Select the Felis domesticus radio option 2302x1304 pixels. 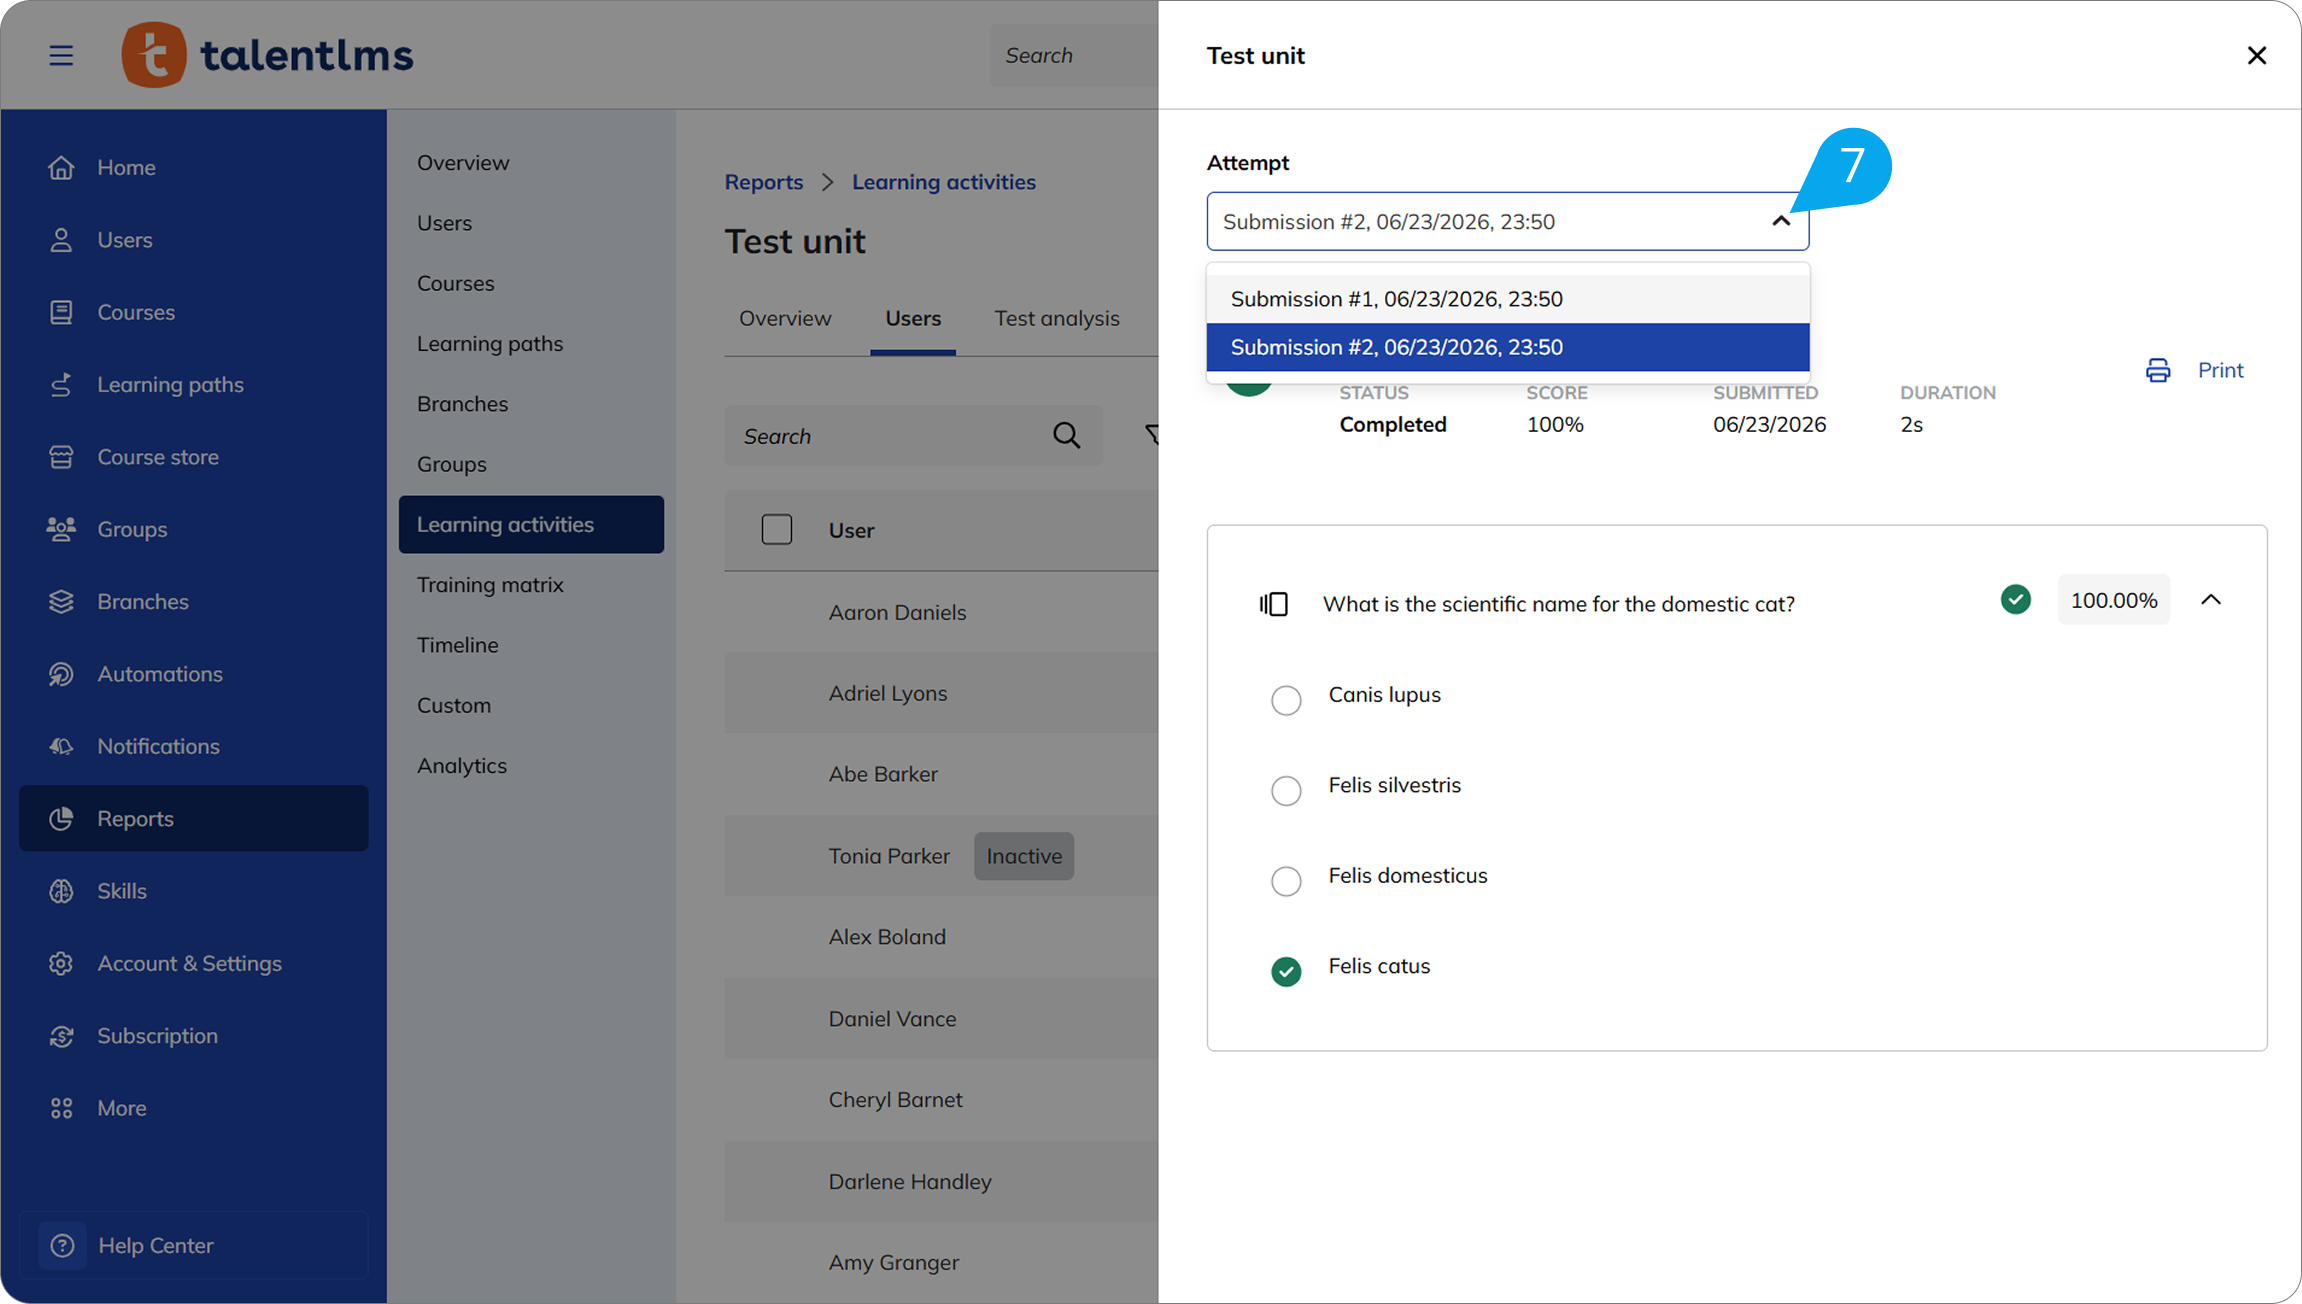click(x=1286, y=880)
